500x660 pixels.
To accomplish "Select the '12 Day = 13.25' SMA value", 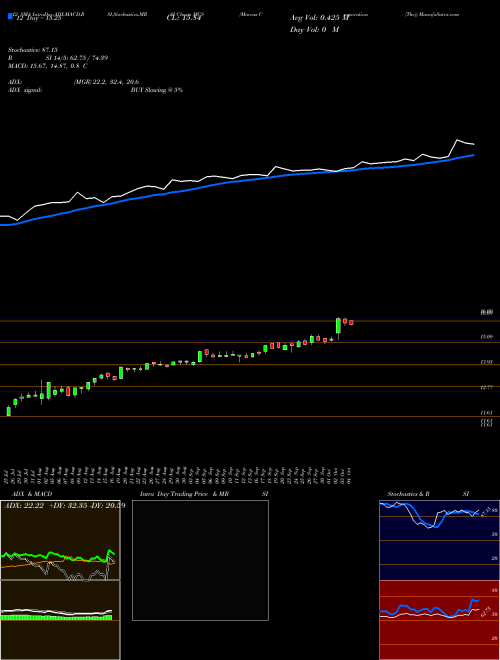I will [37, 18].
